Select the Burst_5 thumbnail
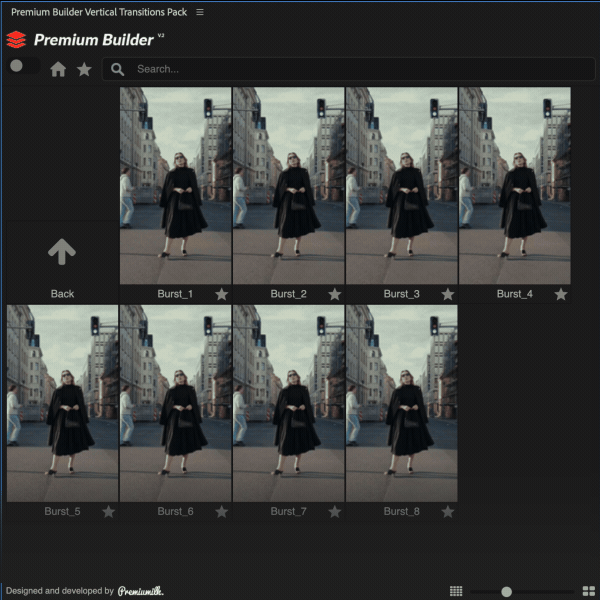Screen dimensions: 600x600 tap(62, 403)
